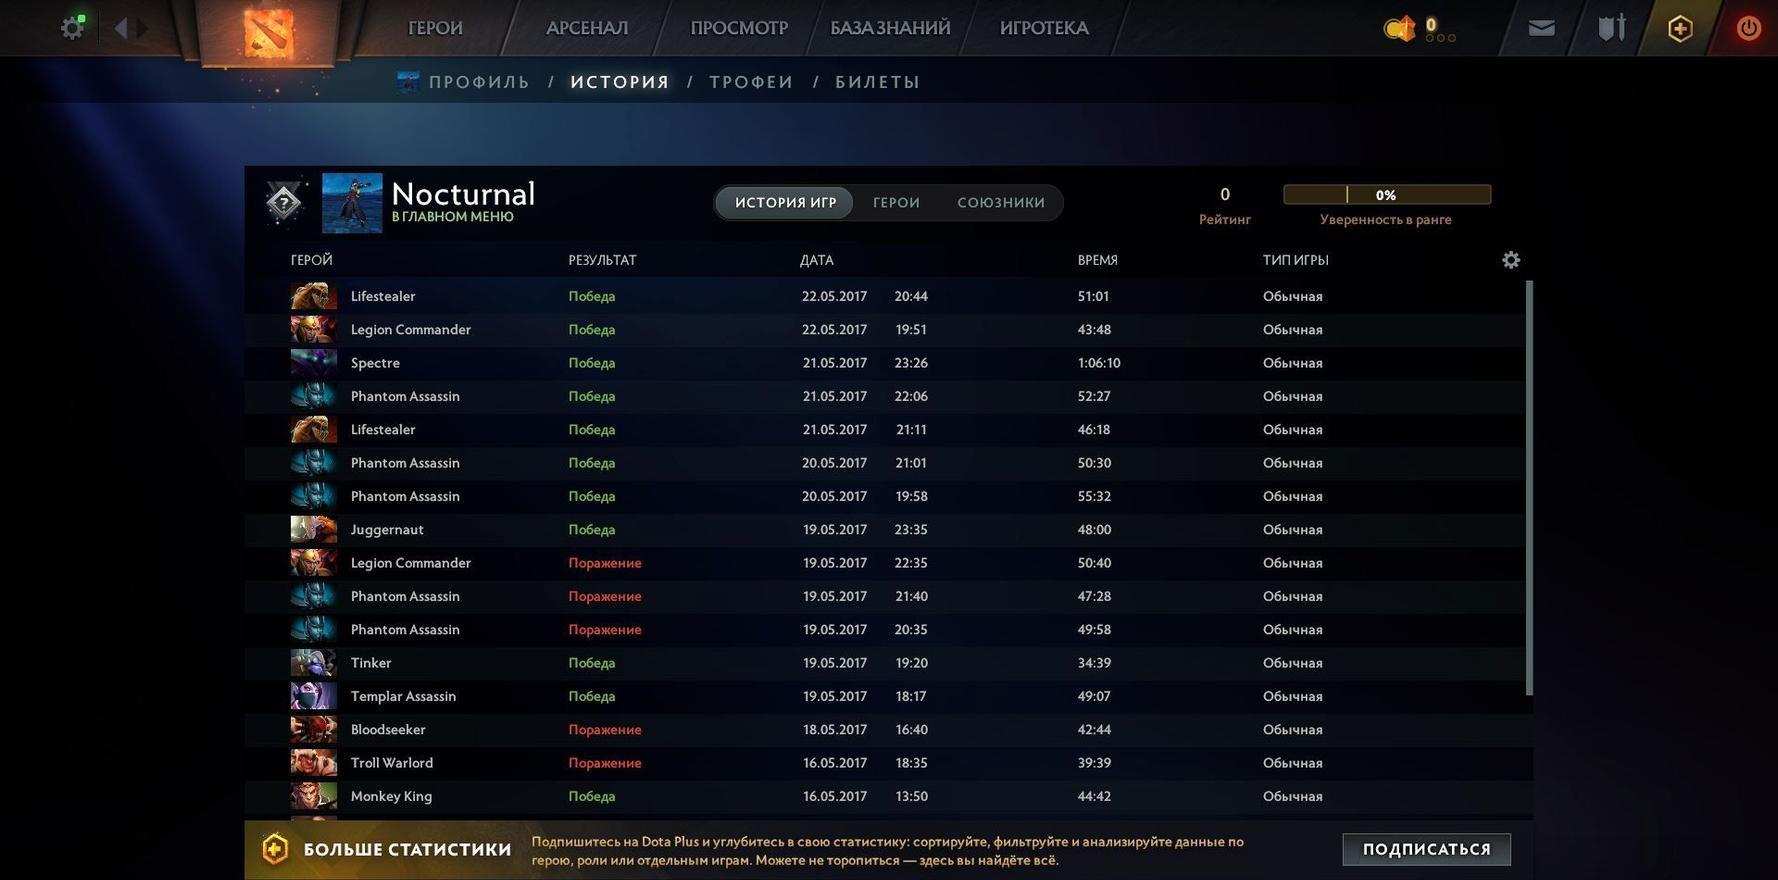The height and width of the screenshot is (880, 1778).
Task: Open the shield and sword armory icon
Action: [1611, 28]
